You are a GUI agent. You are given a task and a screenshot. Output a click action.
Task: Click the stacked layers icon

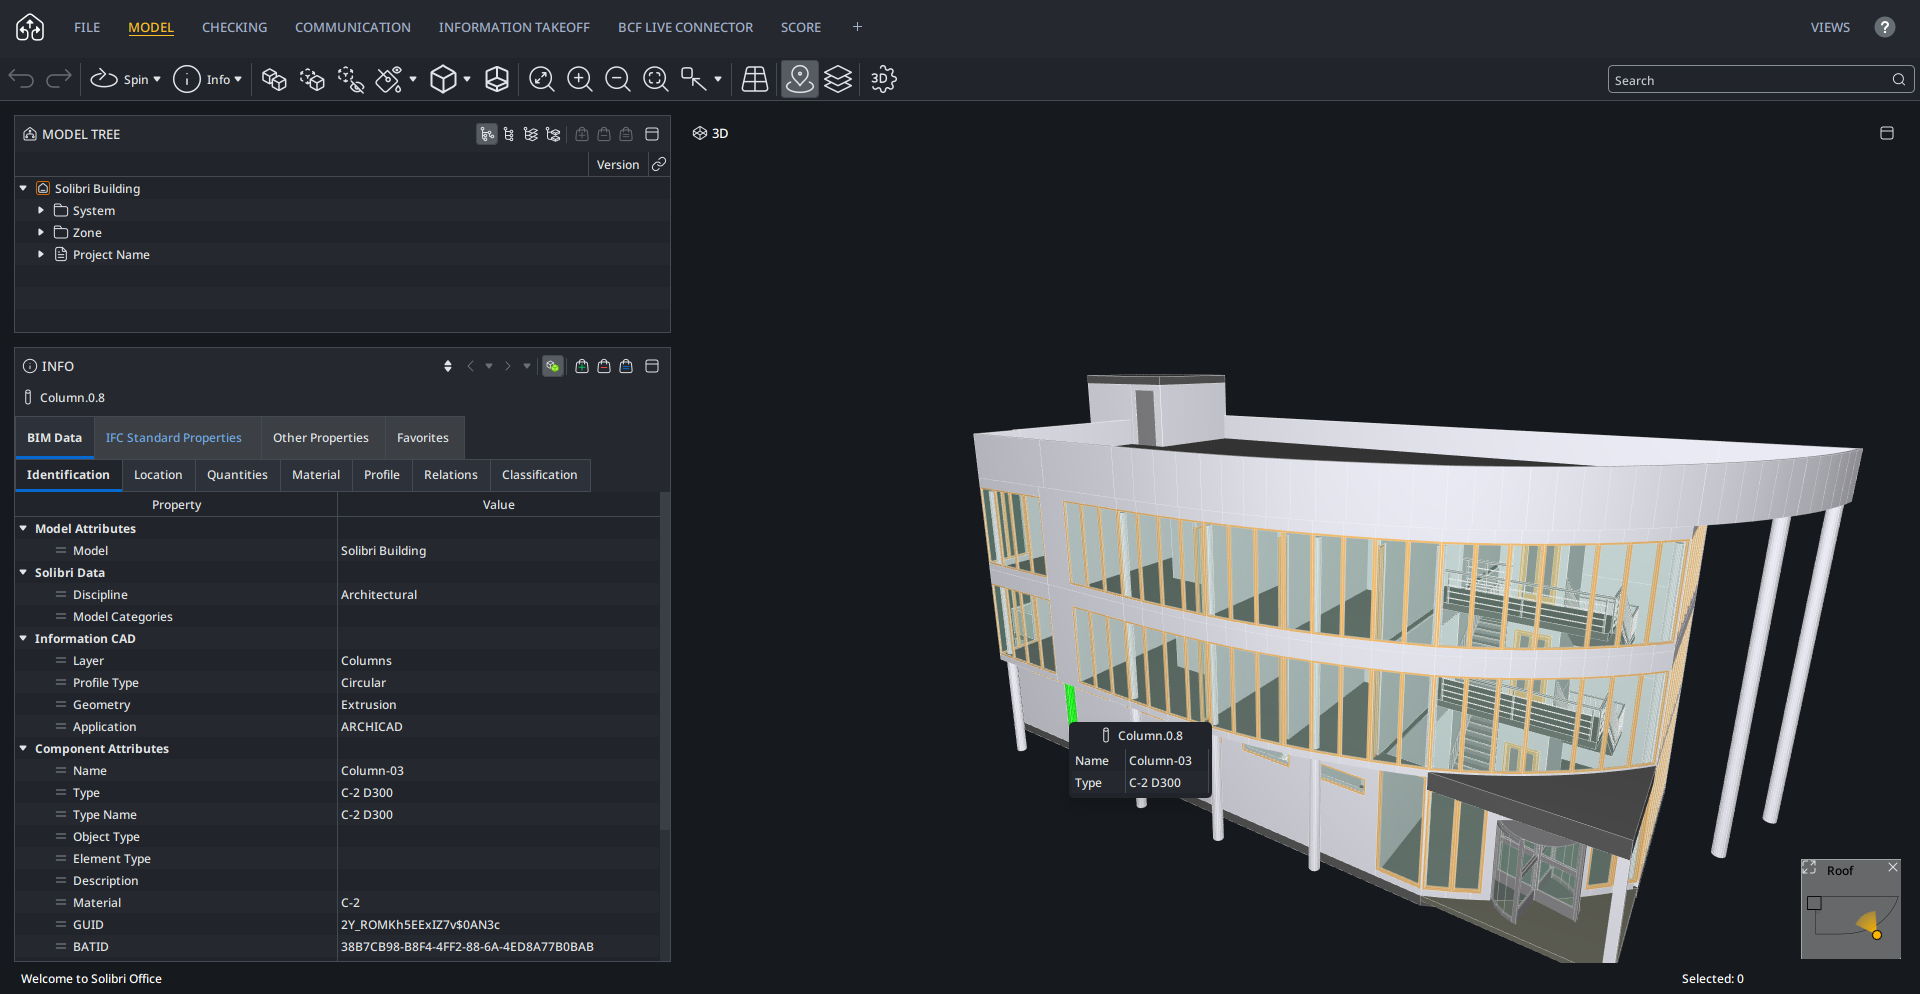point(838,79)
